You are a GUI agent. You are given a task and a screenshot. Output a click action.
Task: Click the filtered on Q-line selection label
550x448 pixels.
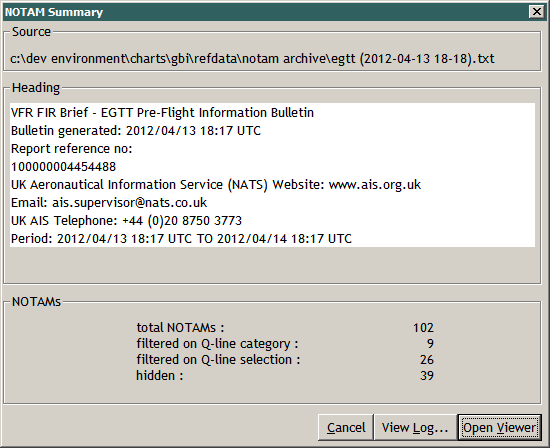pos(218,360)
